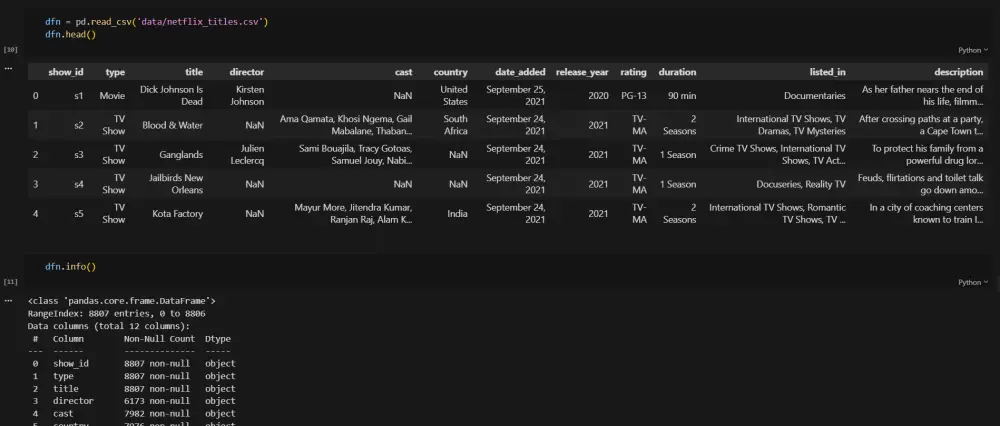Click the 'United States' country cell
The image size is (1000, 426).
click(x=454, y=96)
